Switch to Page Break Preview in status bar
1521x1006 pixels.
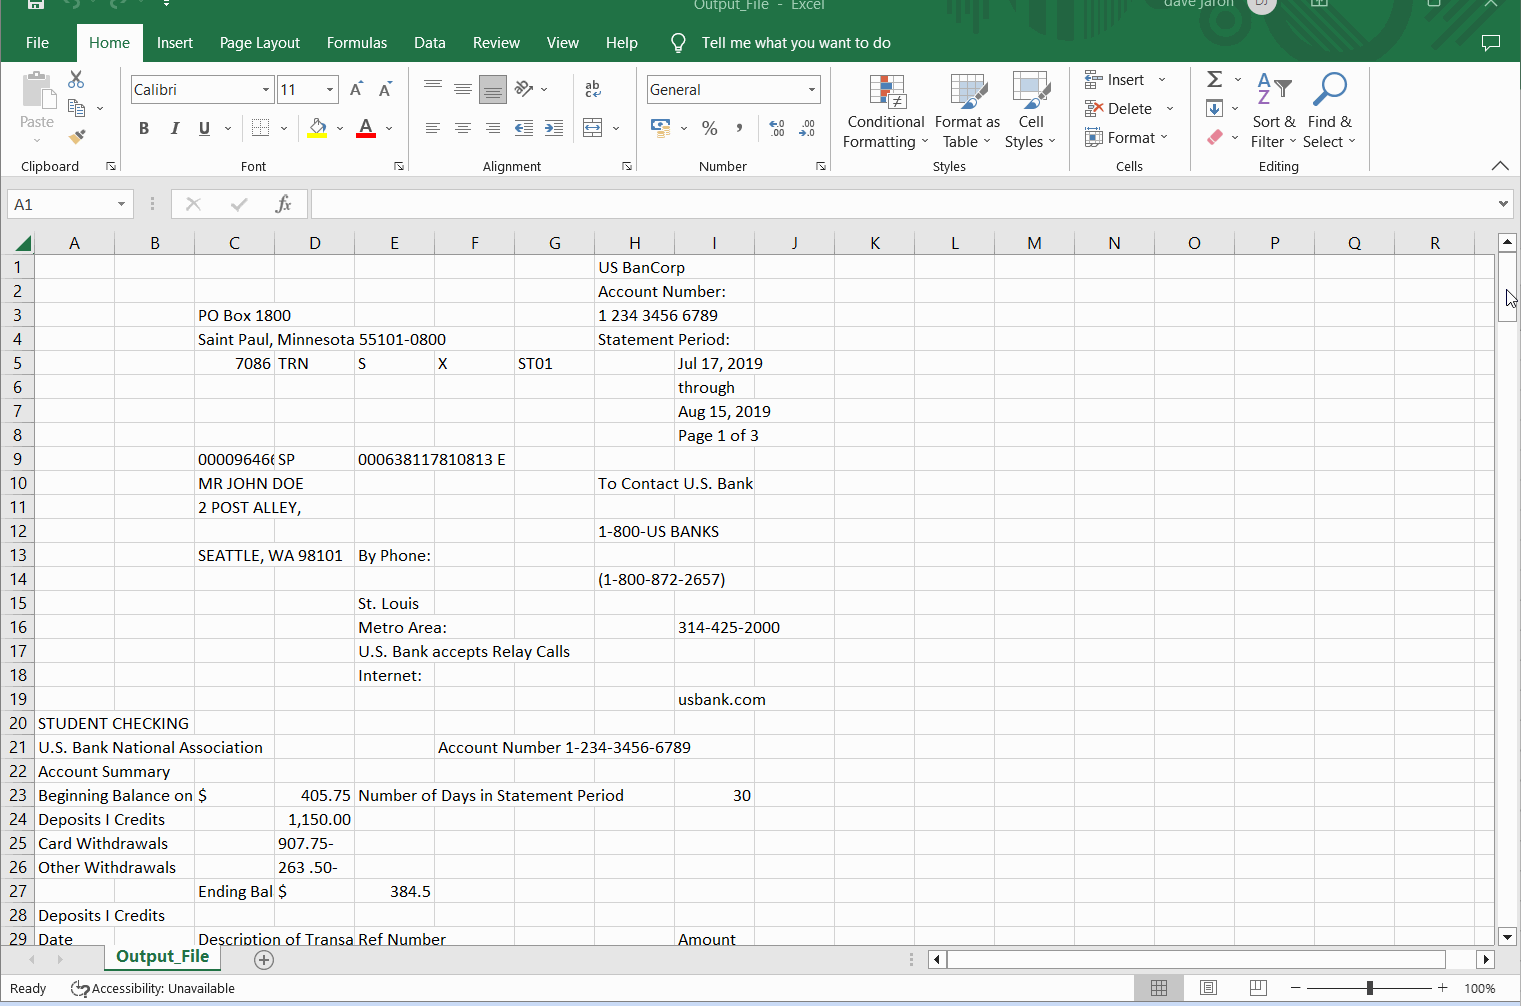click(1258, 988)
